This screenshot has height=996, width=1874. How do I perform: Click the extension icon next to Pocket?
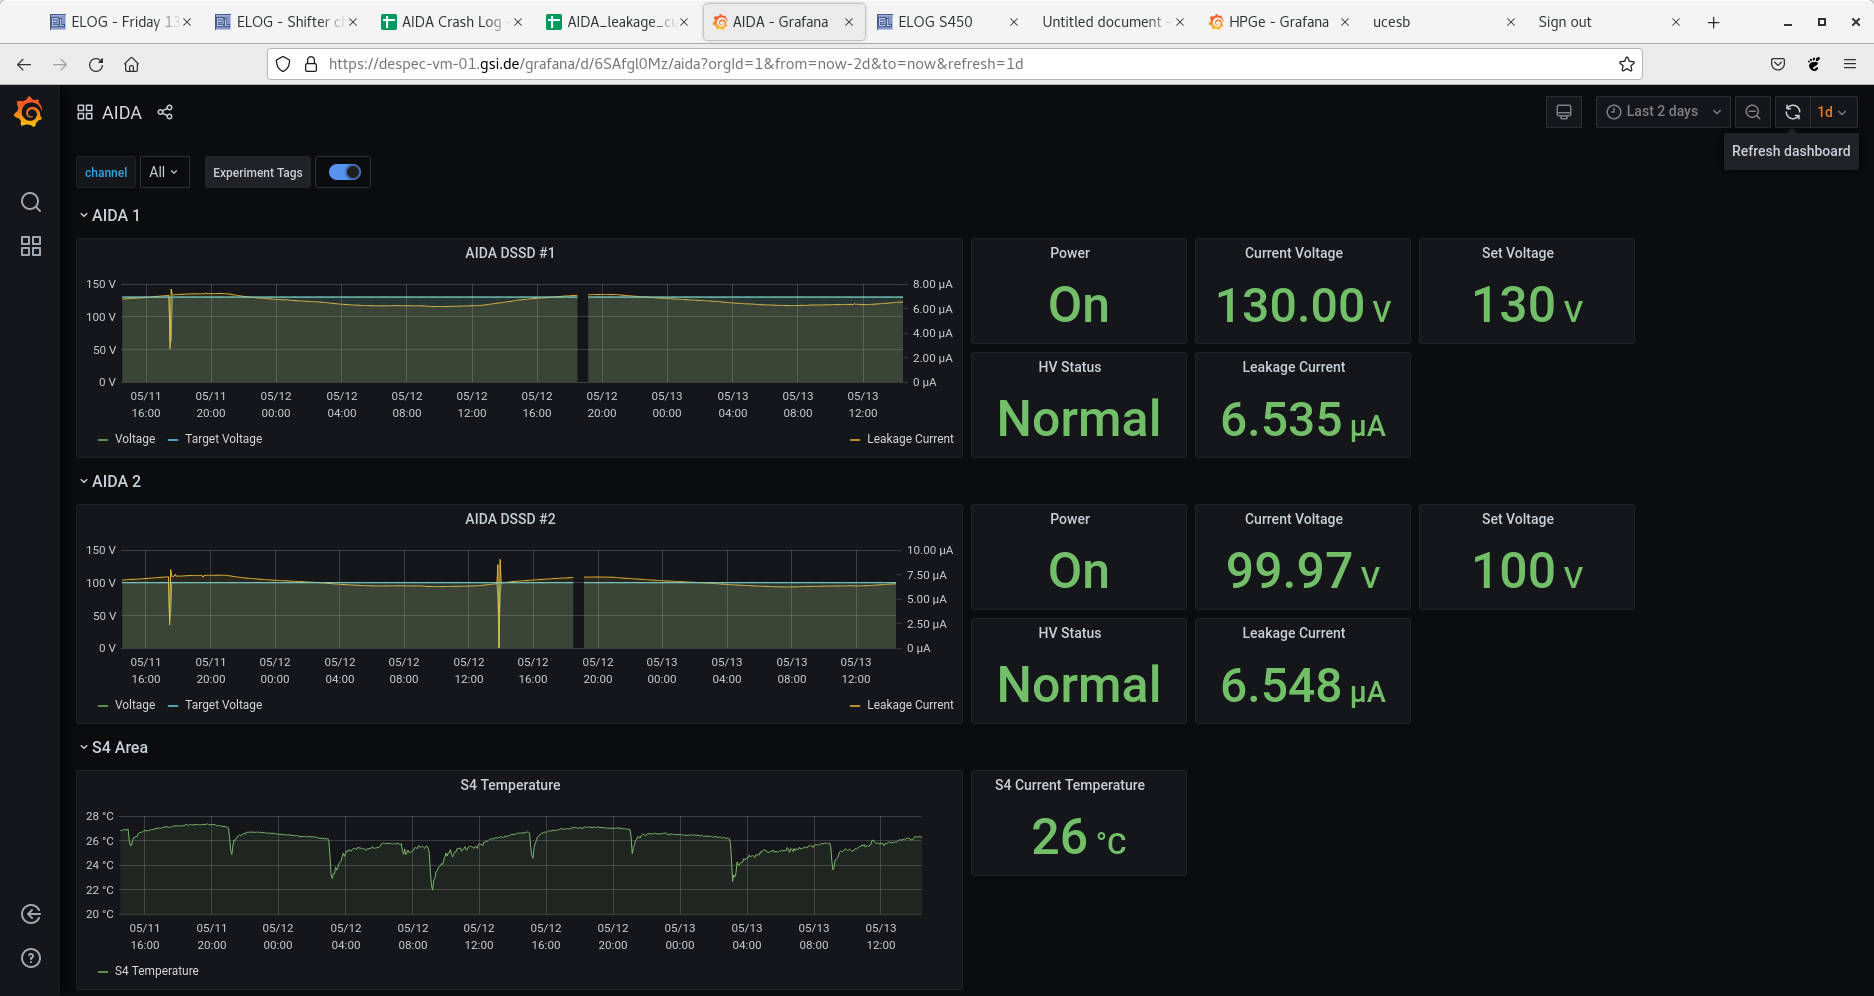click(1814, 64)
